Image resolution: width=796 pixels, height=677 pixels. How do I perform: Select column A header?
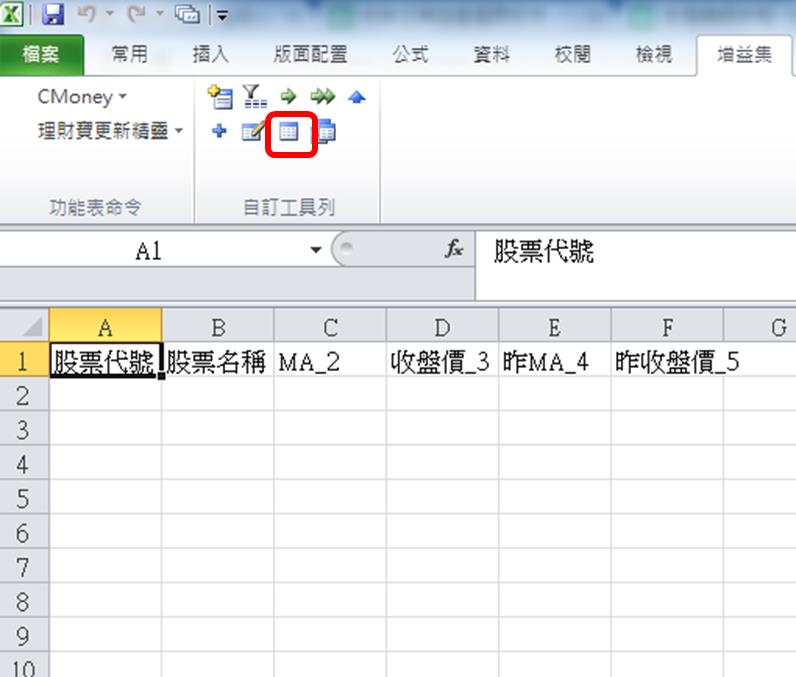(x=106, y=327)
